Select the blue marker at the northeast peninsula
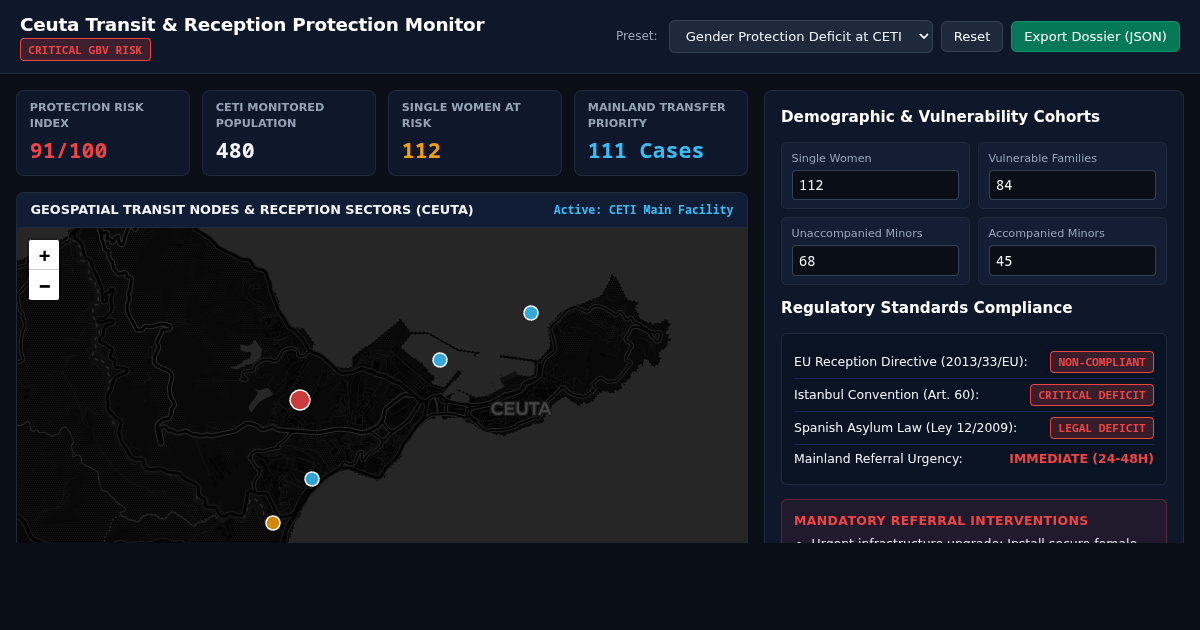Image resolution: width=1200 pixels, height=630 pixels. [x=531, y=313]
